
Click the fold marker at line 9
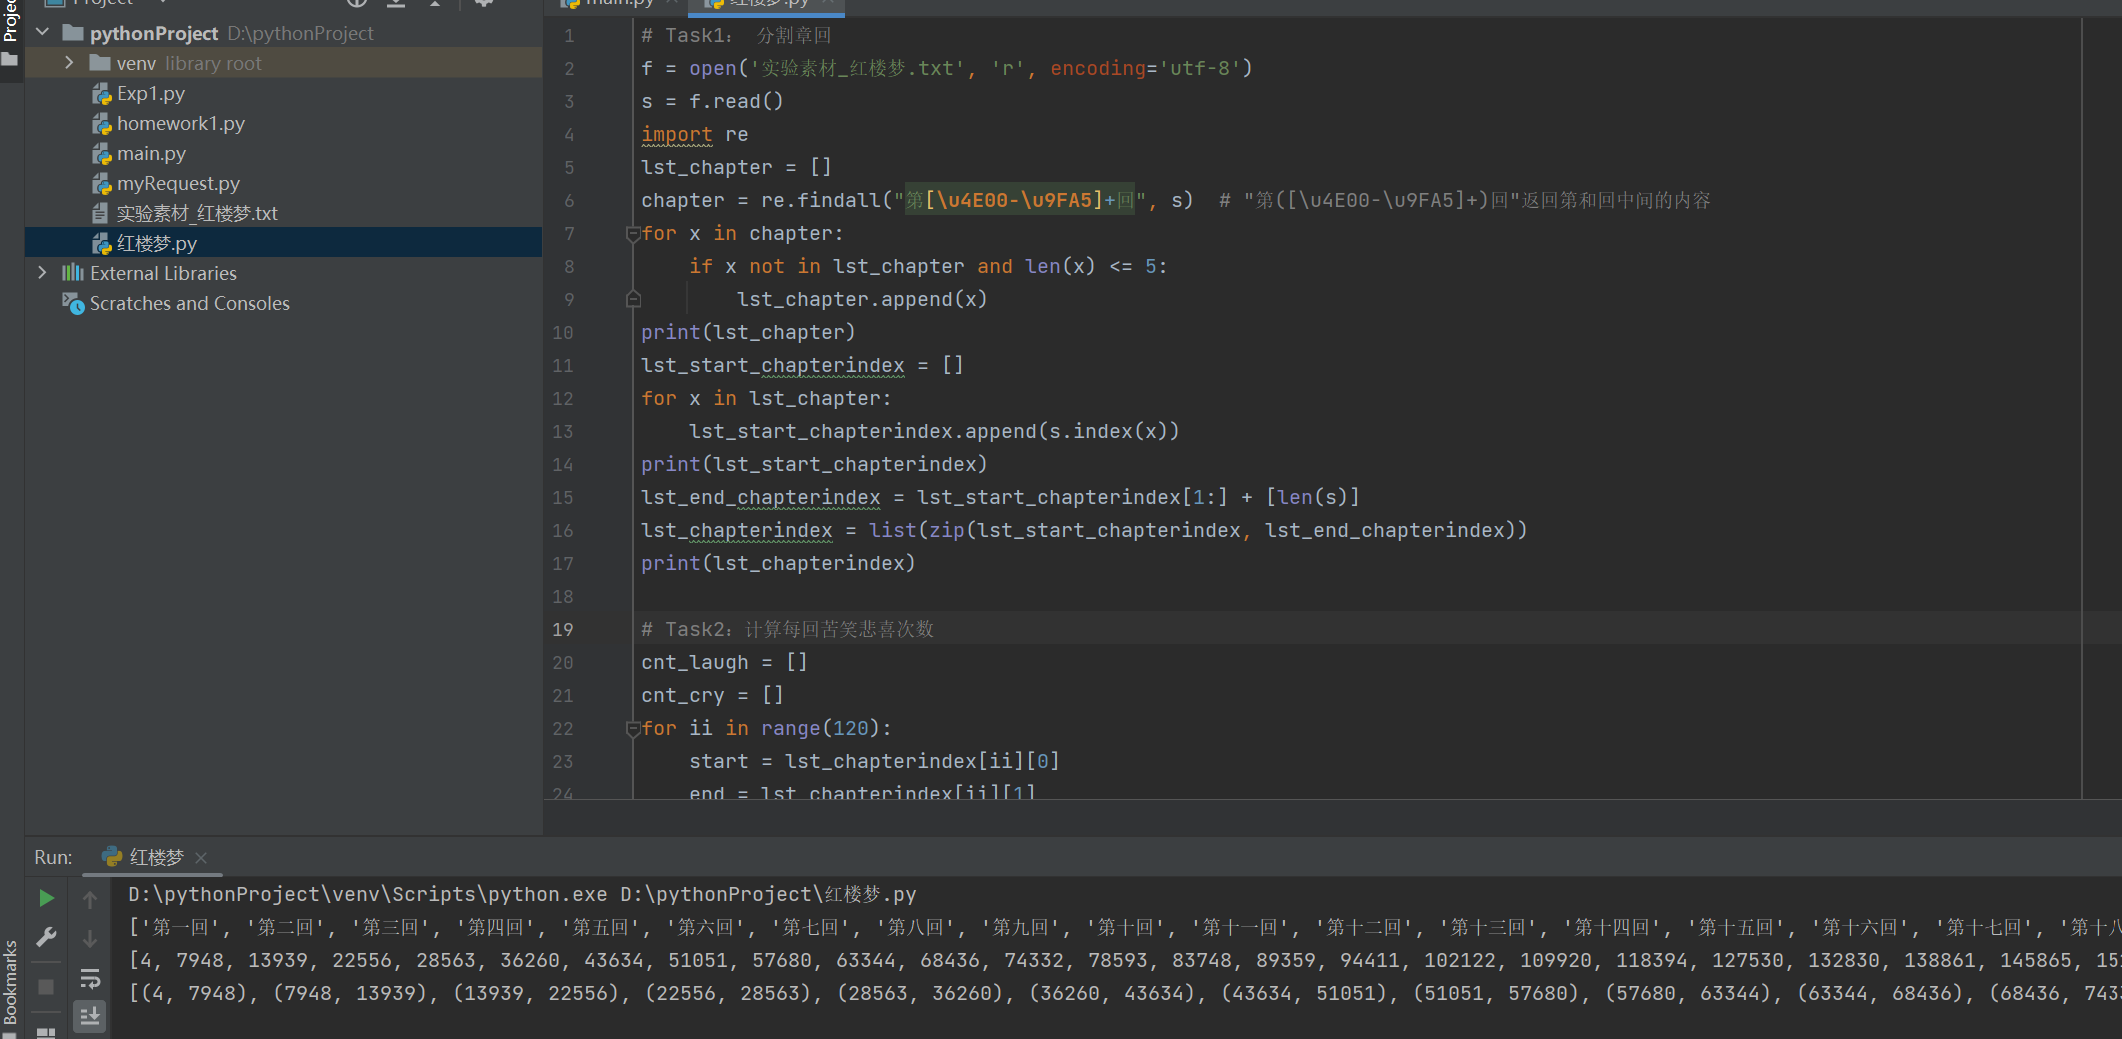coord(633,299)
